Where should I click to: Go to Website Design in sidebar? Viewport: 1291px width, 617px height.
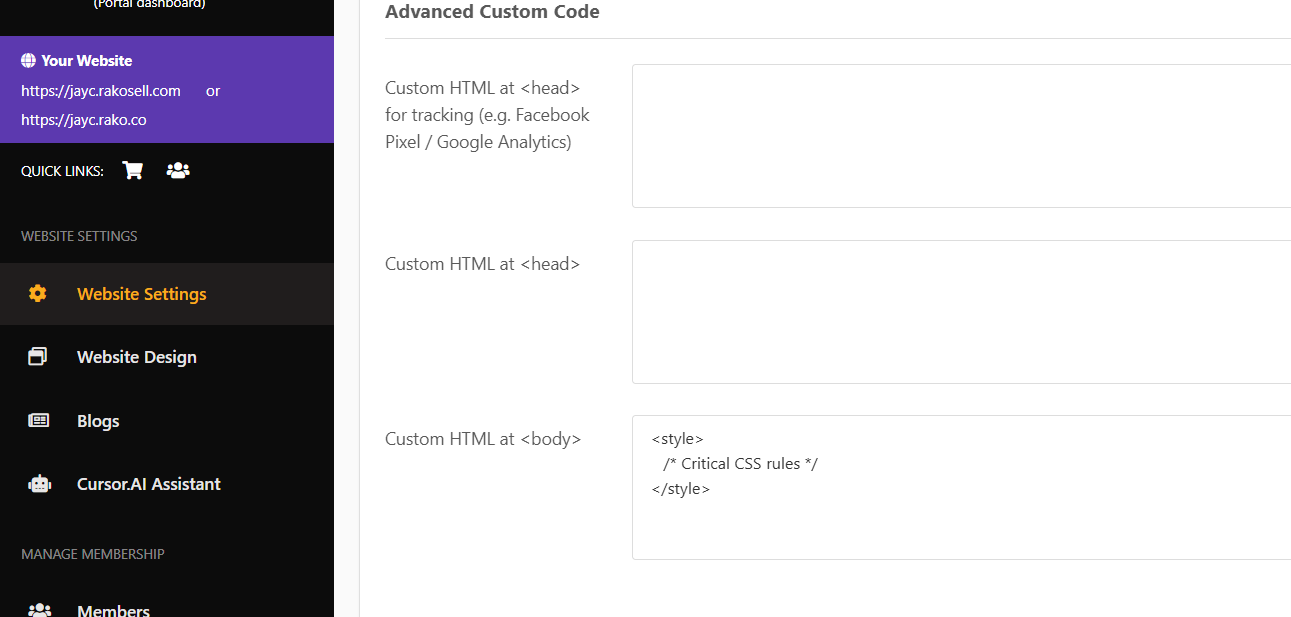pos(136,357)
